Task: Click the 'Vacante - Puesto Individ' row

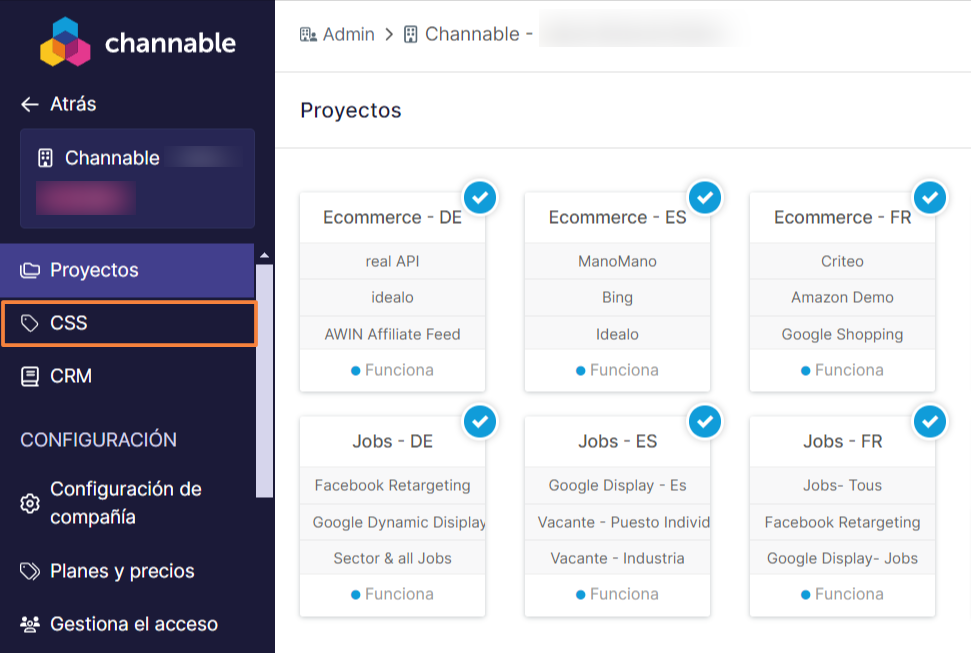Action: coord(617,522)
